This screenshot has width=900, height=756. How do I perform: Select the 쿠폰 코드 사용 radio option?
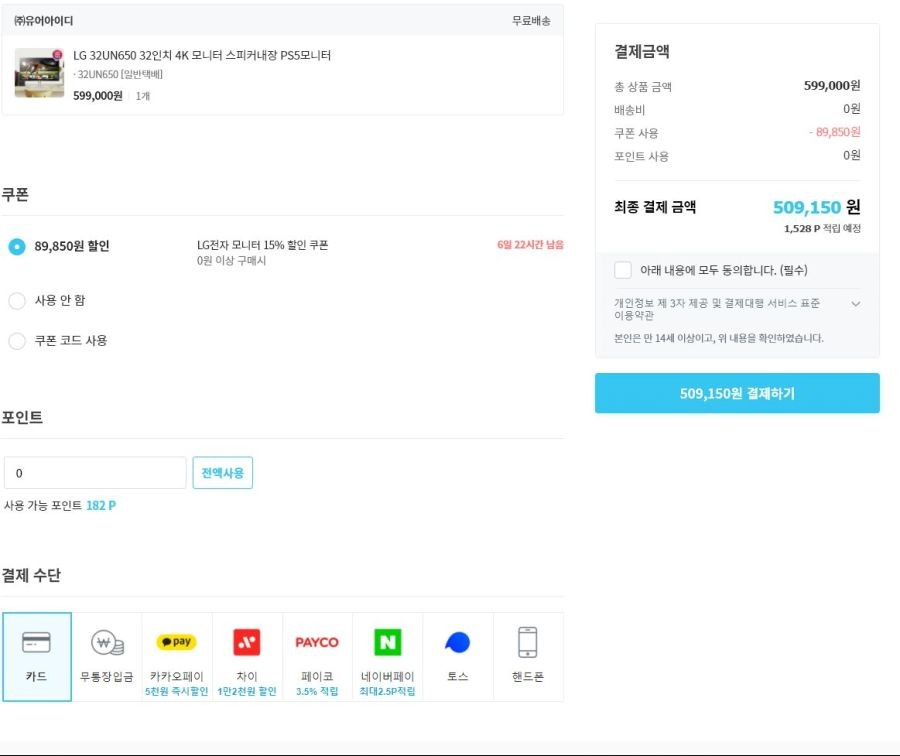click(x=17, y=340)
